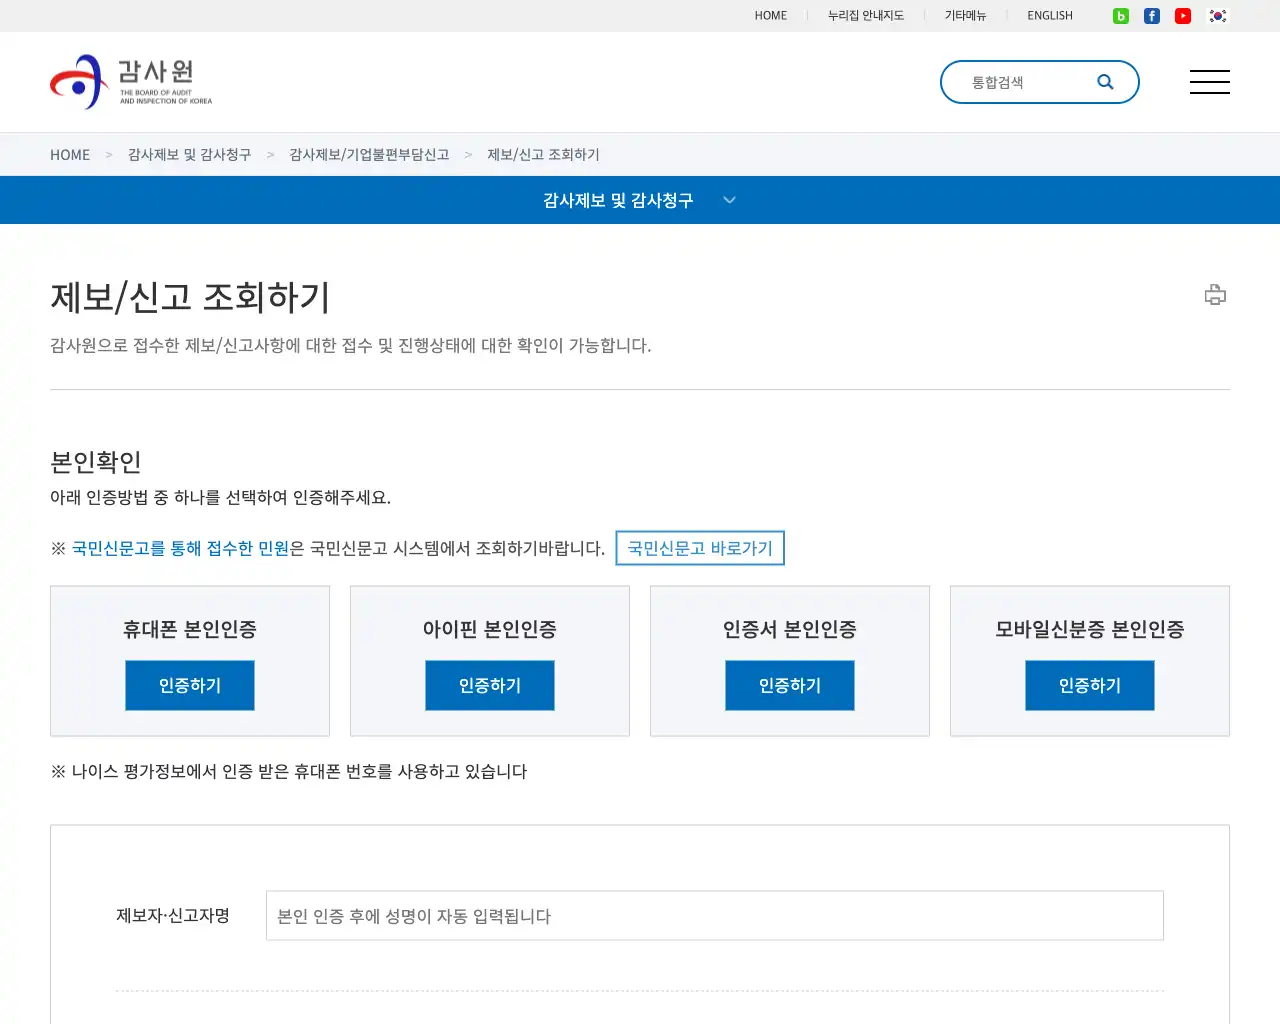Screen dimensions: 1280x1024
Task: Go to HOME breadcrumb link
Action: click(70, 155)
